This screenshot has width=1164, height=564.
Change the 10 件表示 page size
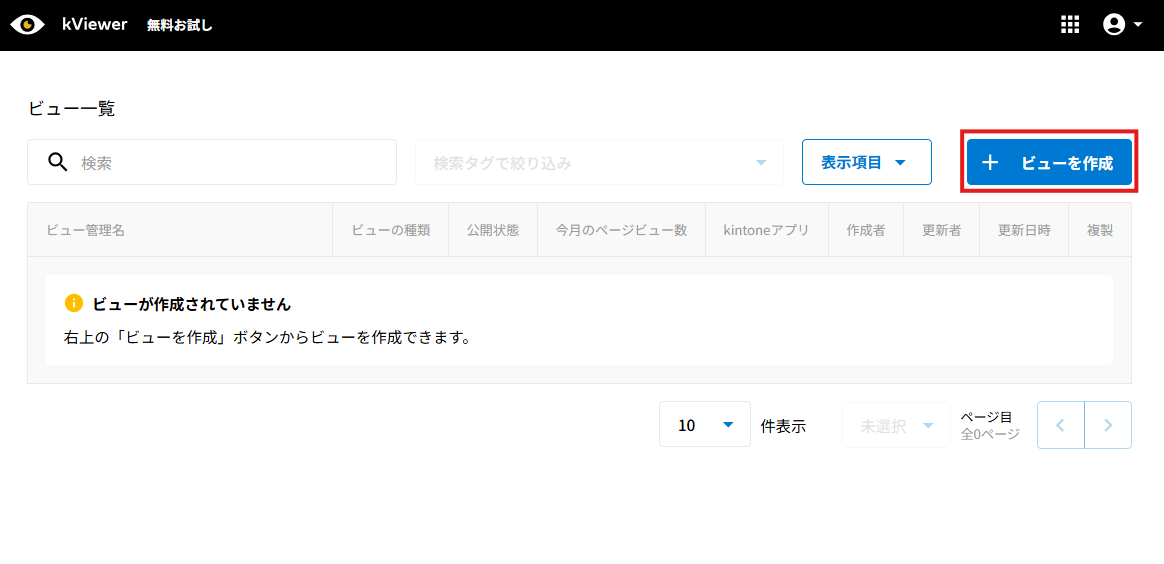pos(705,425)
